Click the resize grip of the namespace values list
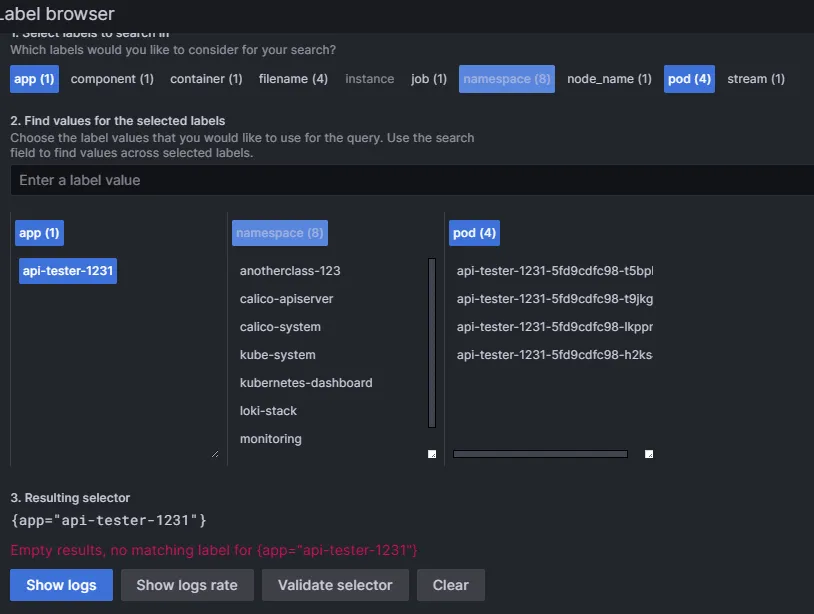The width and height of the screenshot is (814, 614). 432,454
